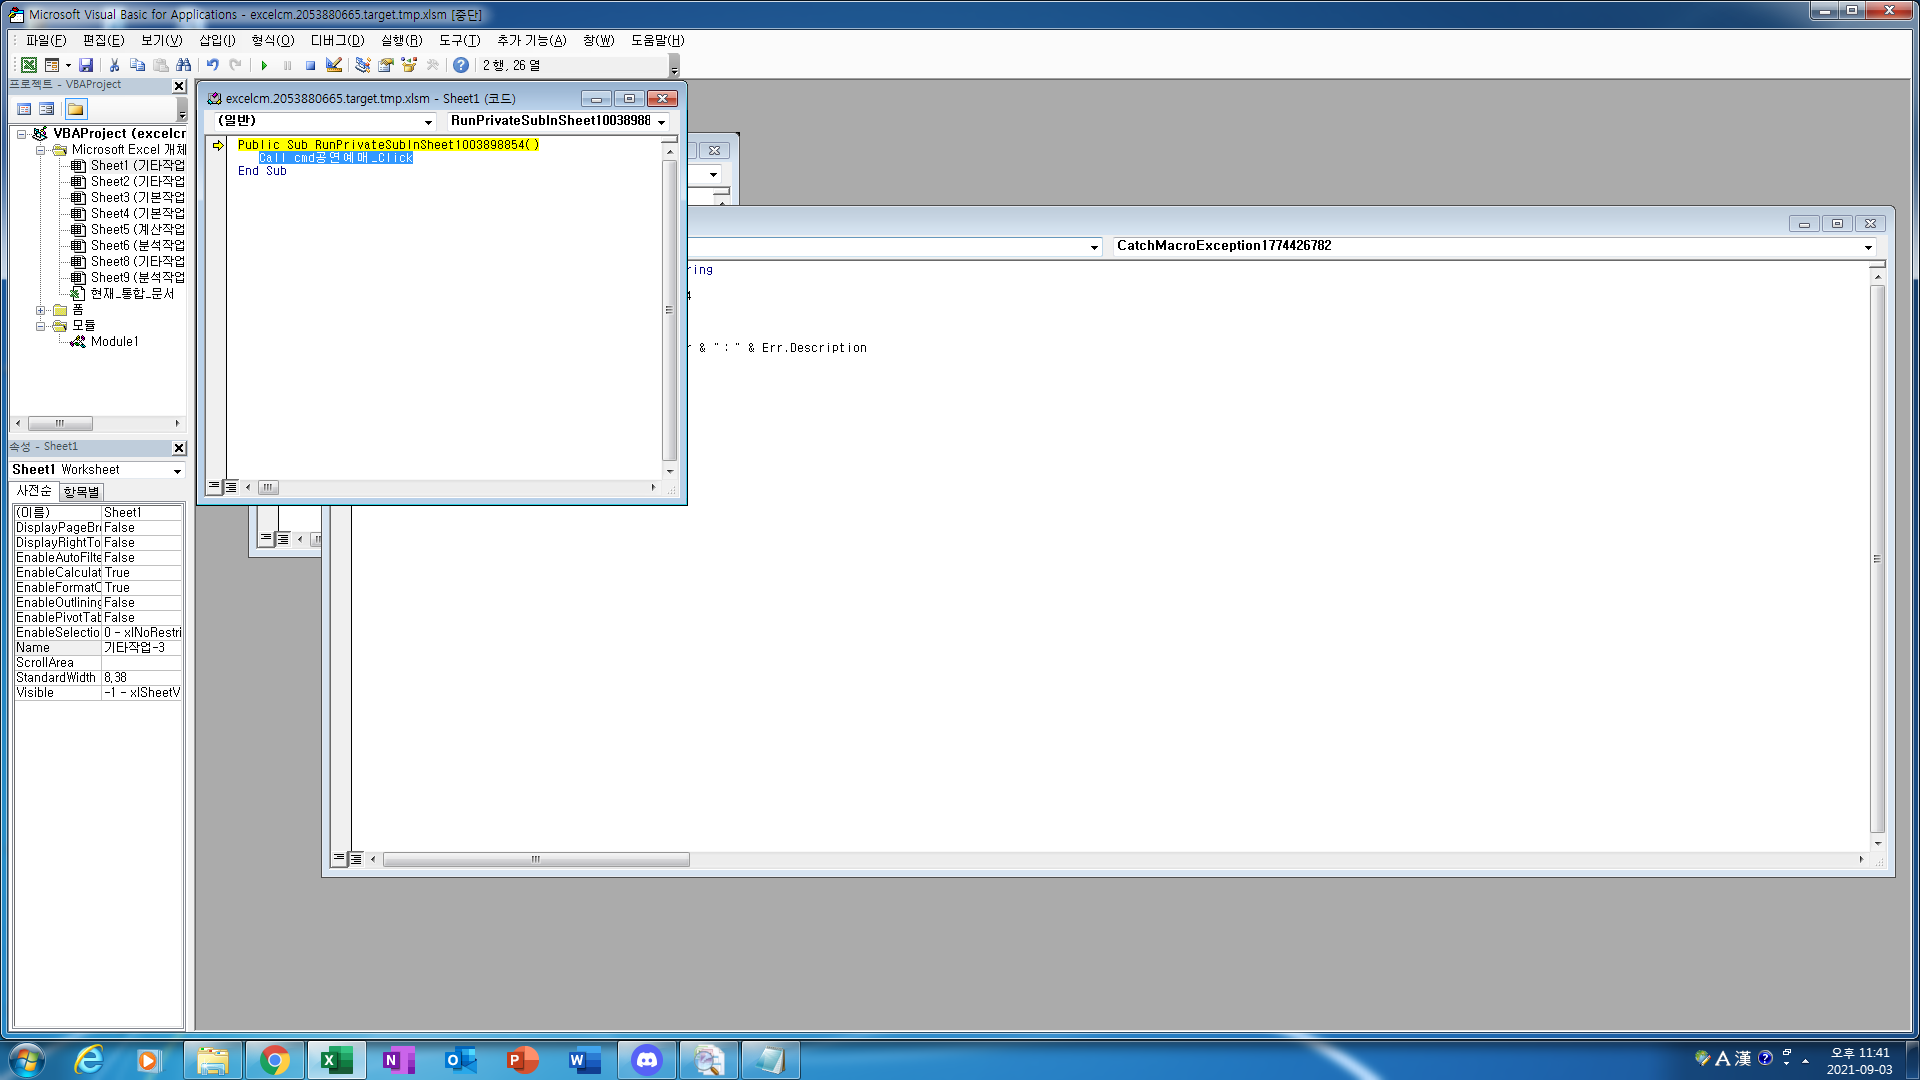Open the 디버그(D) menu
The height and width of the screenshot is (1080, 1920).
click(337, 40)
